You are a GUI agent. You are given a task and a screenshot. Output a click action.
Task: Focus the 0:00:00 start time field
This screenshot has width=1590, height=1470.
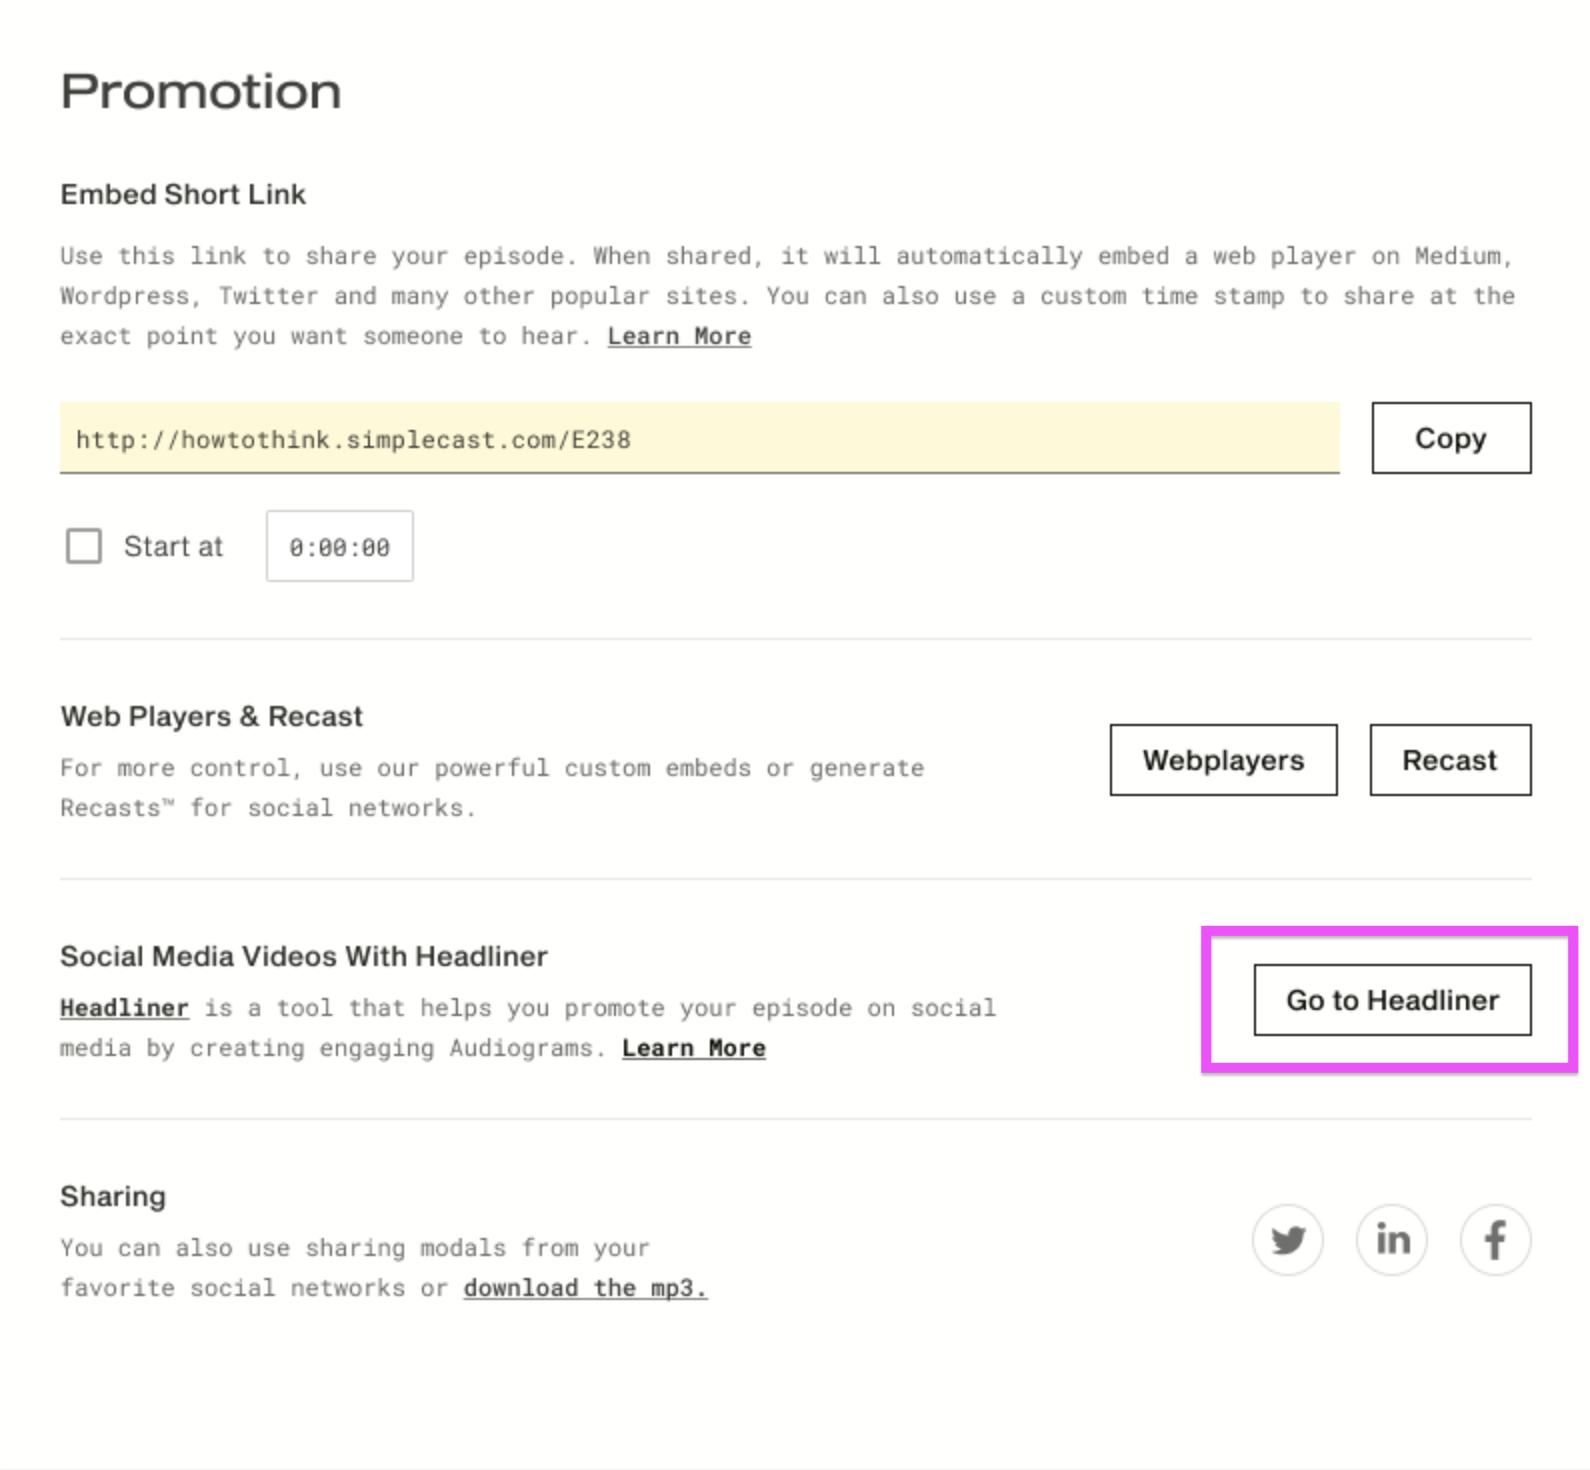[340, 547]
